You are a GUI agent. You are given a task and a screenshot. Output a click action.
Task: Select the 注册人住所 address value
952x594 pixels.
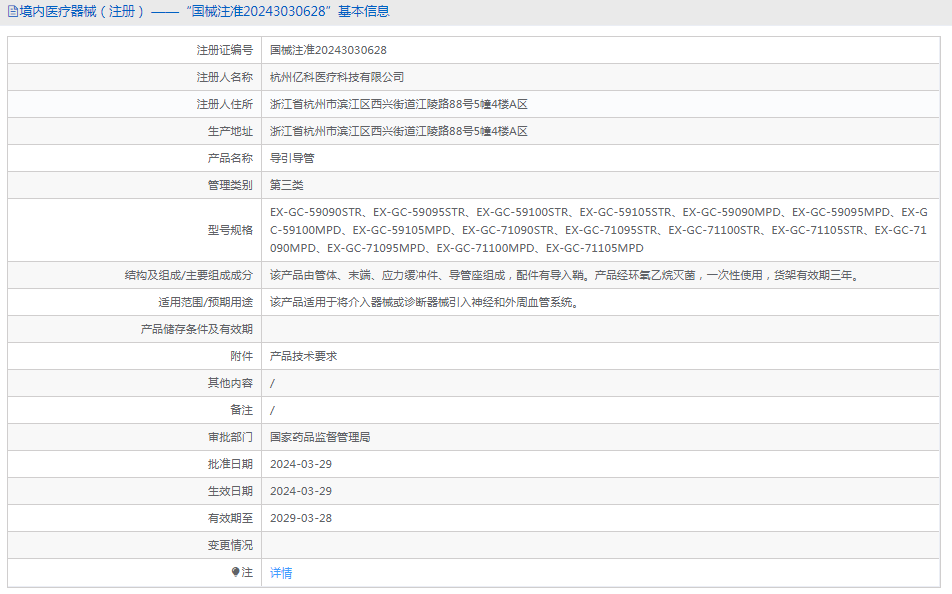coord(399,104)
